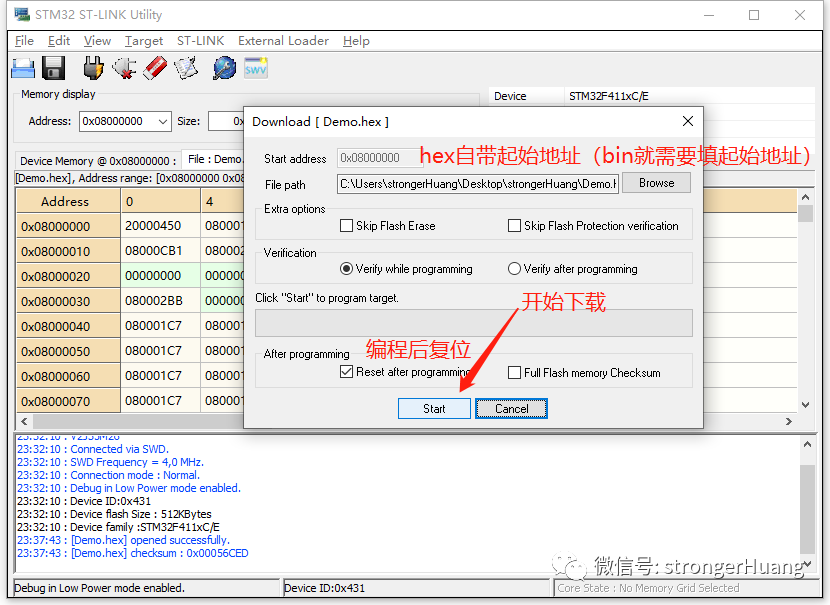Click address row 0x08000040
The height and width of the screenshot is (605, 830).
pos(68,326)
